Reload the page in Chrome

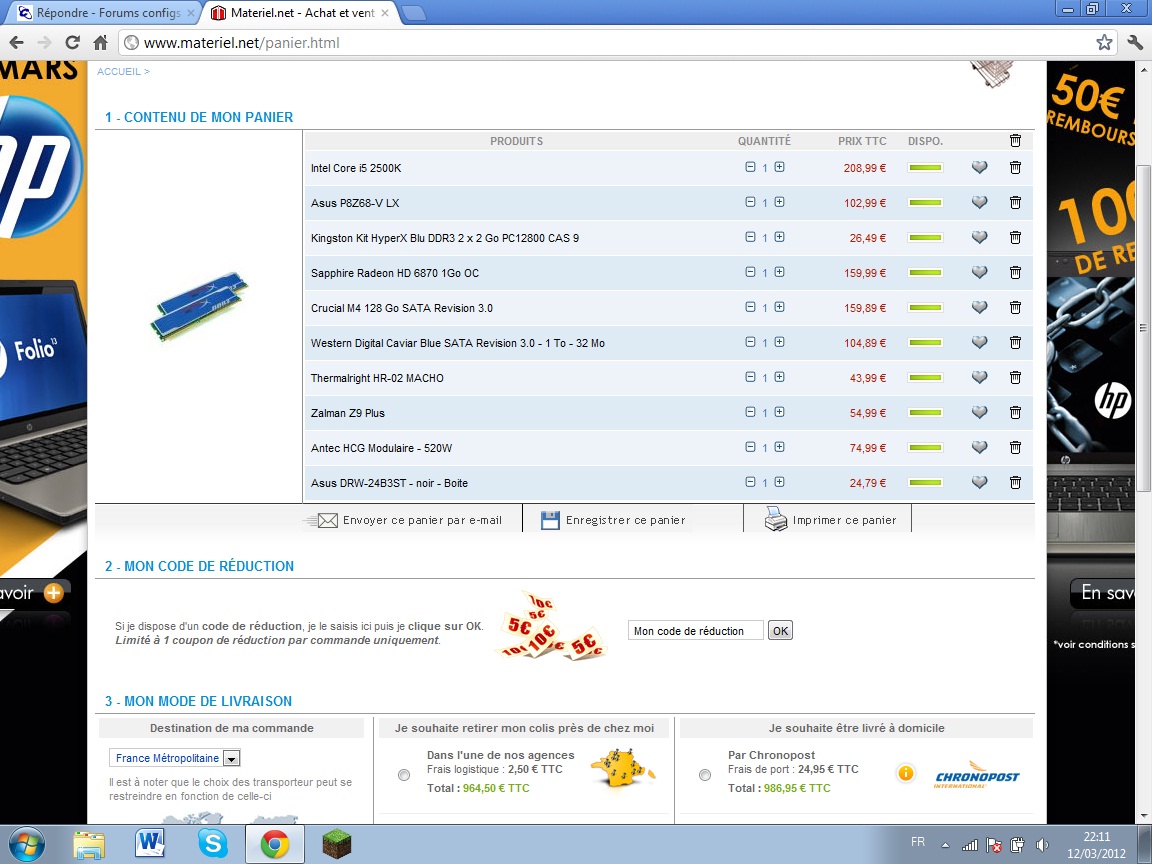point(72,42)
